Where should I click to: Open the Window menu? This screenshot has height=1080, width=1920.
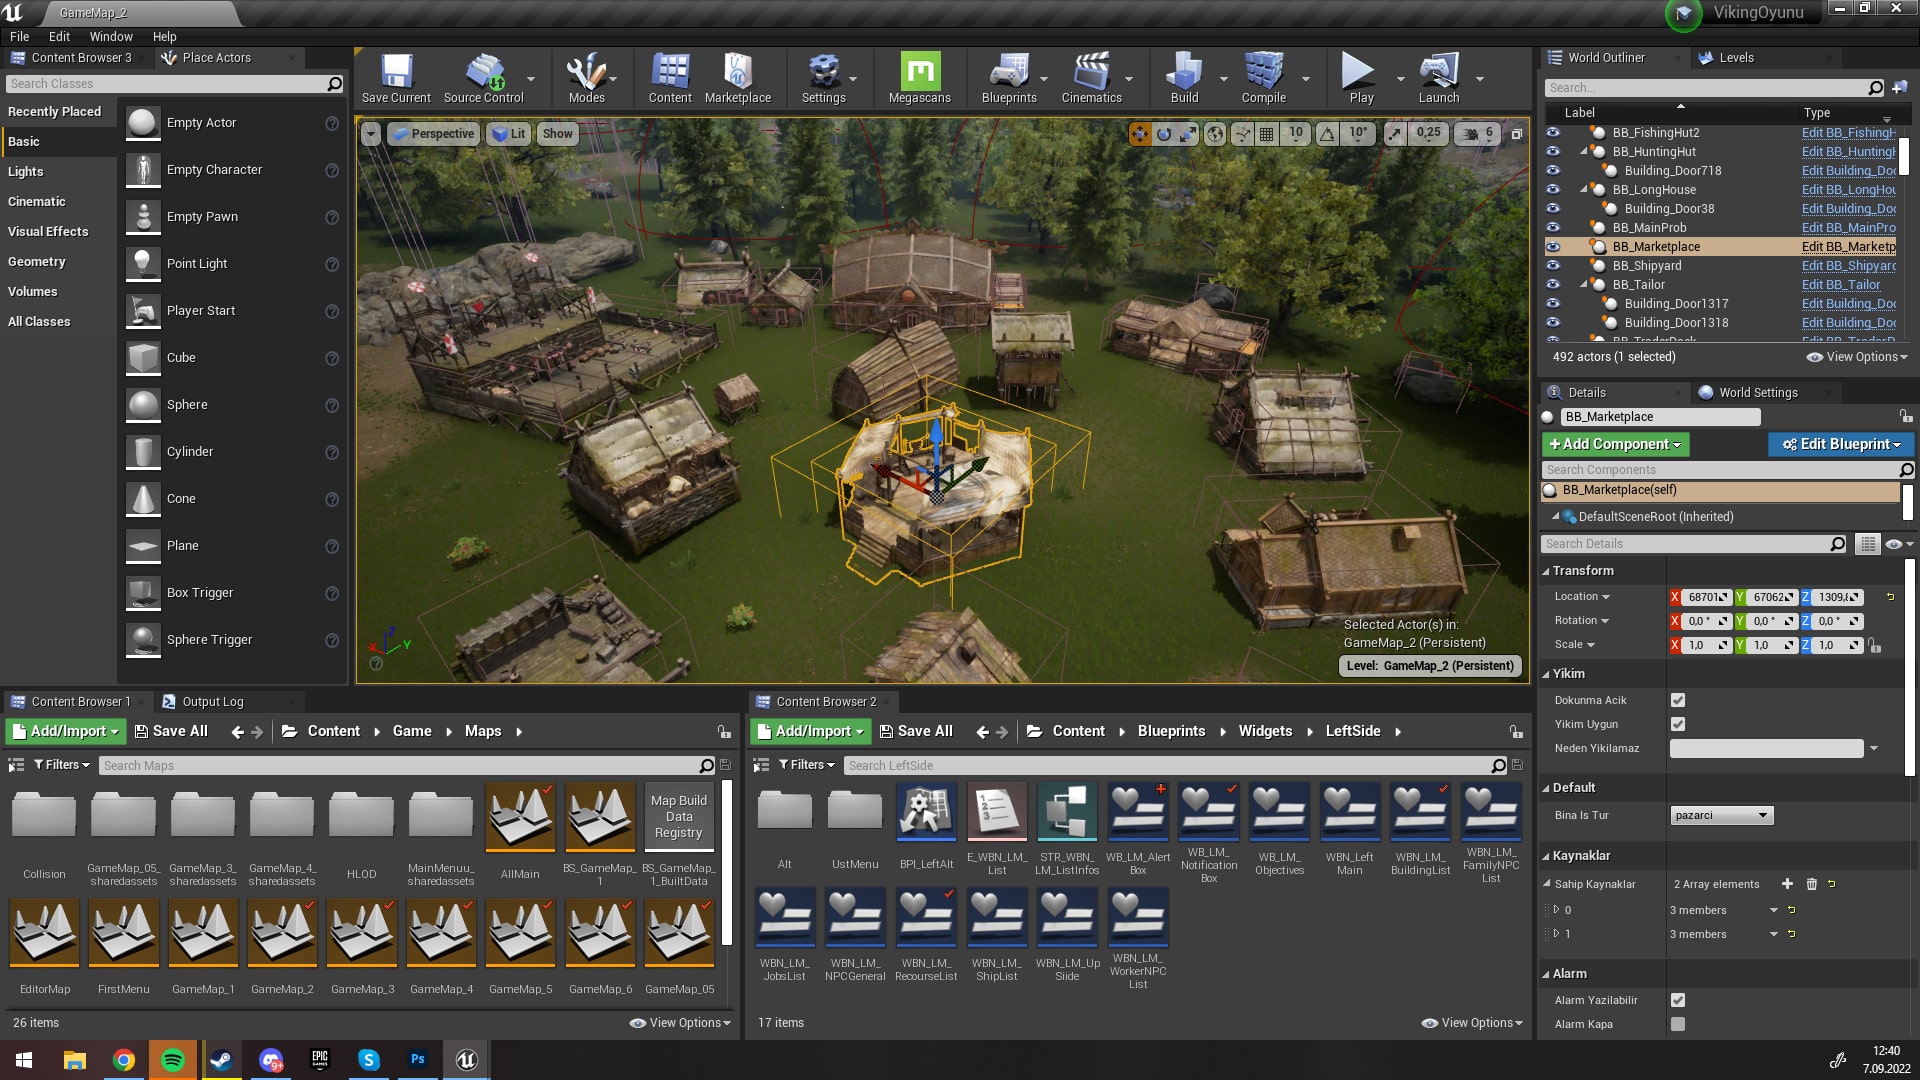click(110, 36)
